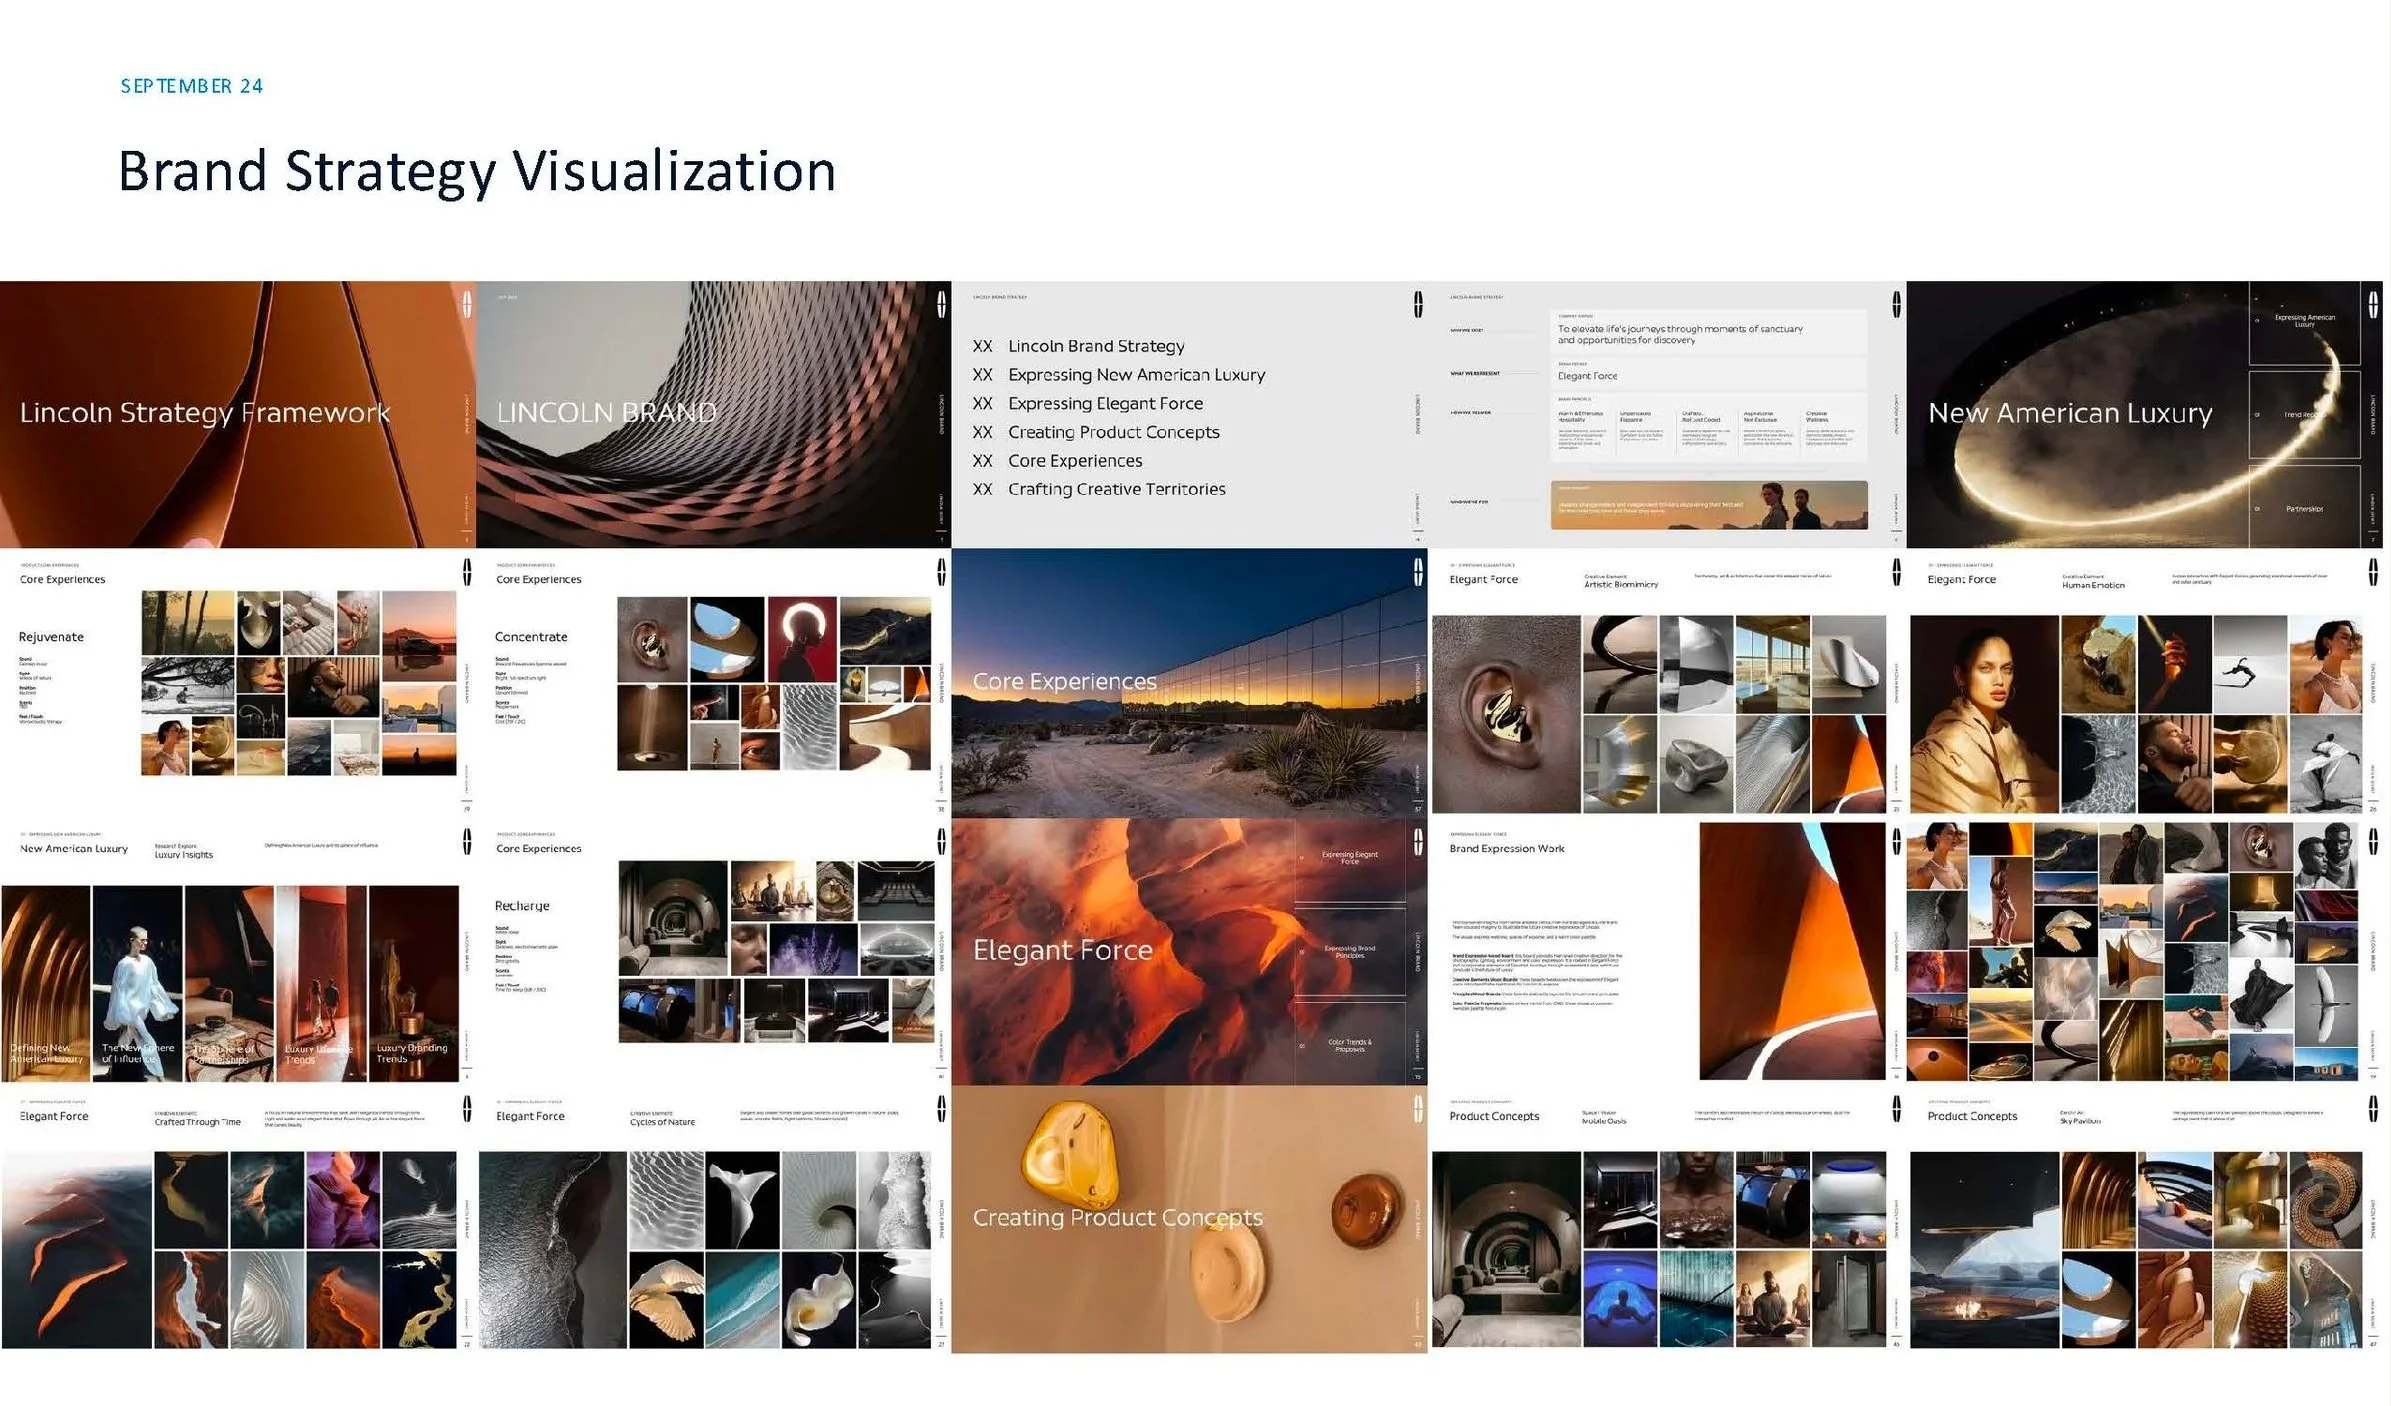Screen dimensions: 2391x1406
Task: Select the 'Expressing New American Luxury' agenda line
Action: click(1136, 375)
